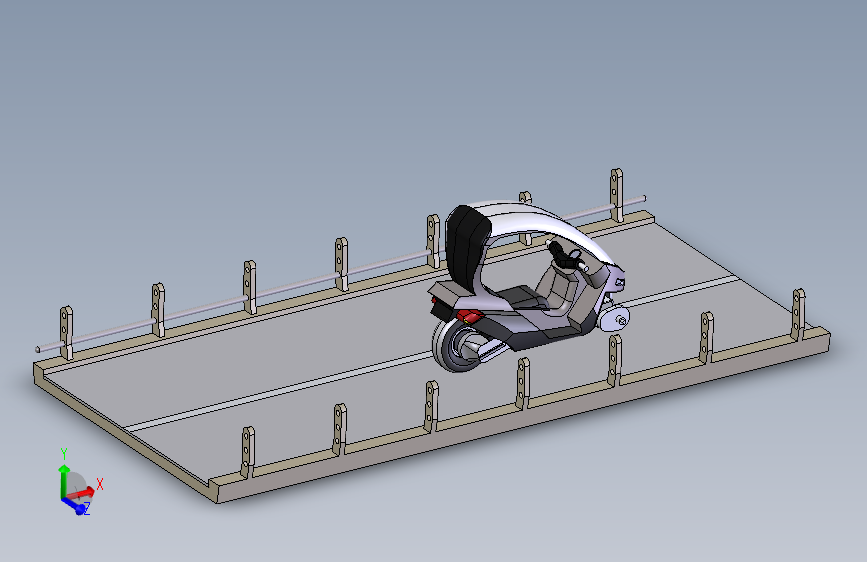Click the blue Z axis of the orientation triad
This screenshot has width=867, height=562.
[75, 505]
